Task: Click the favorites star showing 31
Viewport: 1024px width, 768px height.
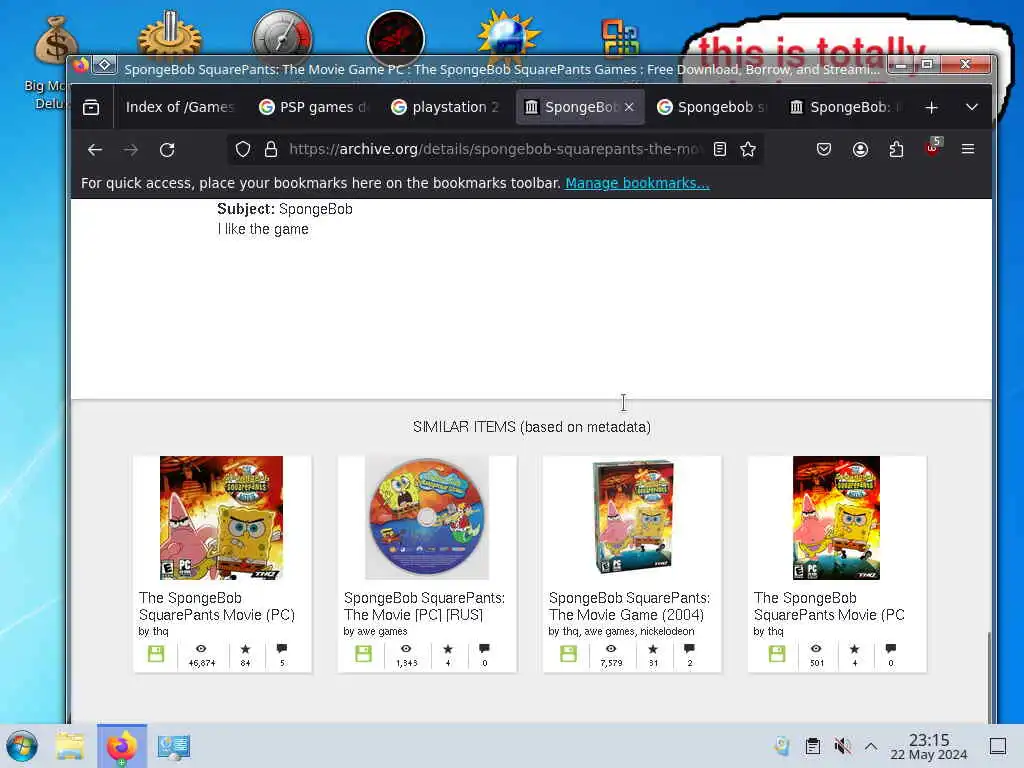Action: click(652, 648)
